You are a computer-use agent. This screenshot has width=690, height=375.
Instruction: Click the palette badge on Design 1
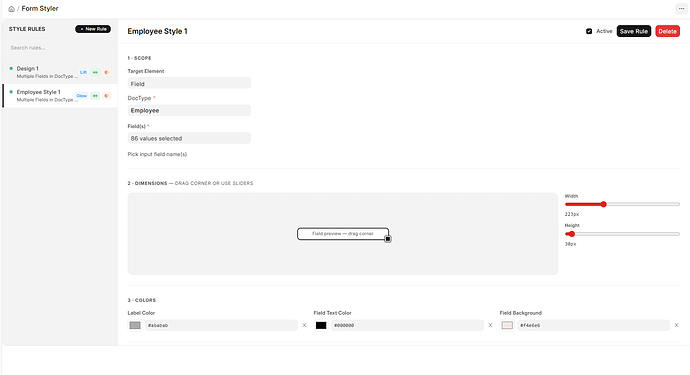[106, 72]
